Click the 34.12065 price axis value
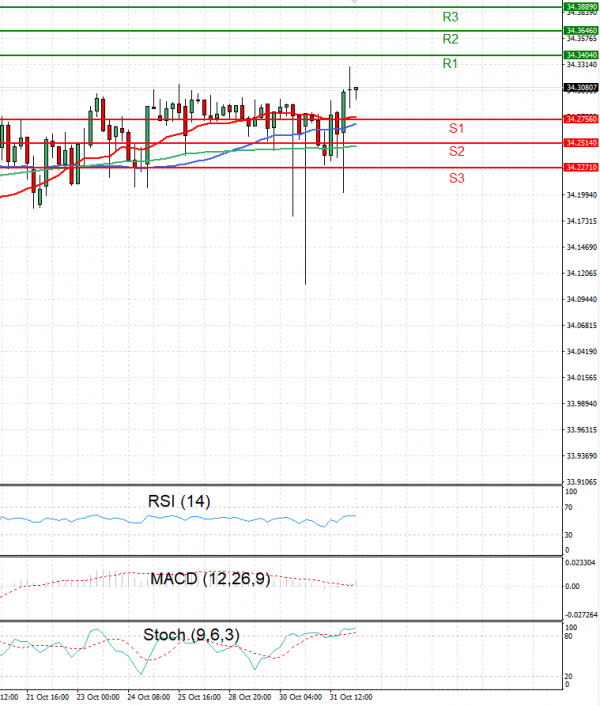Viewport: 600px width, 706px height. pos(582,273)
